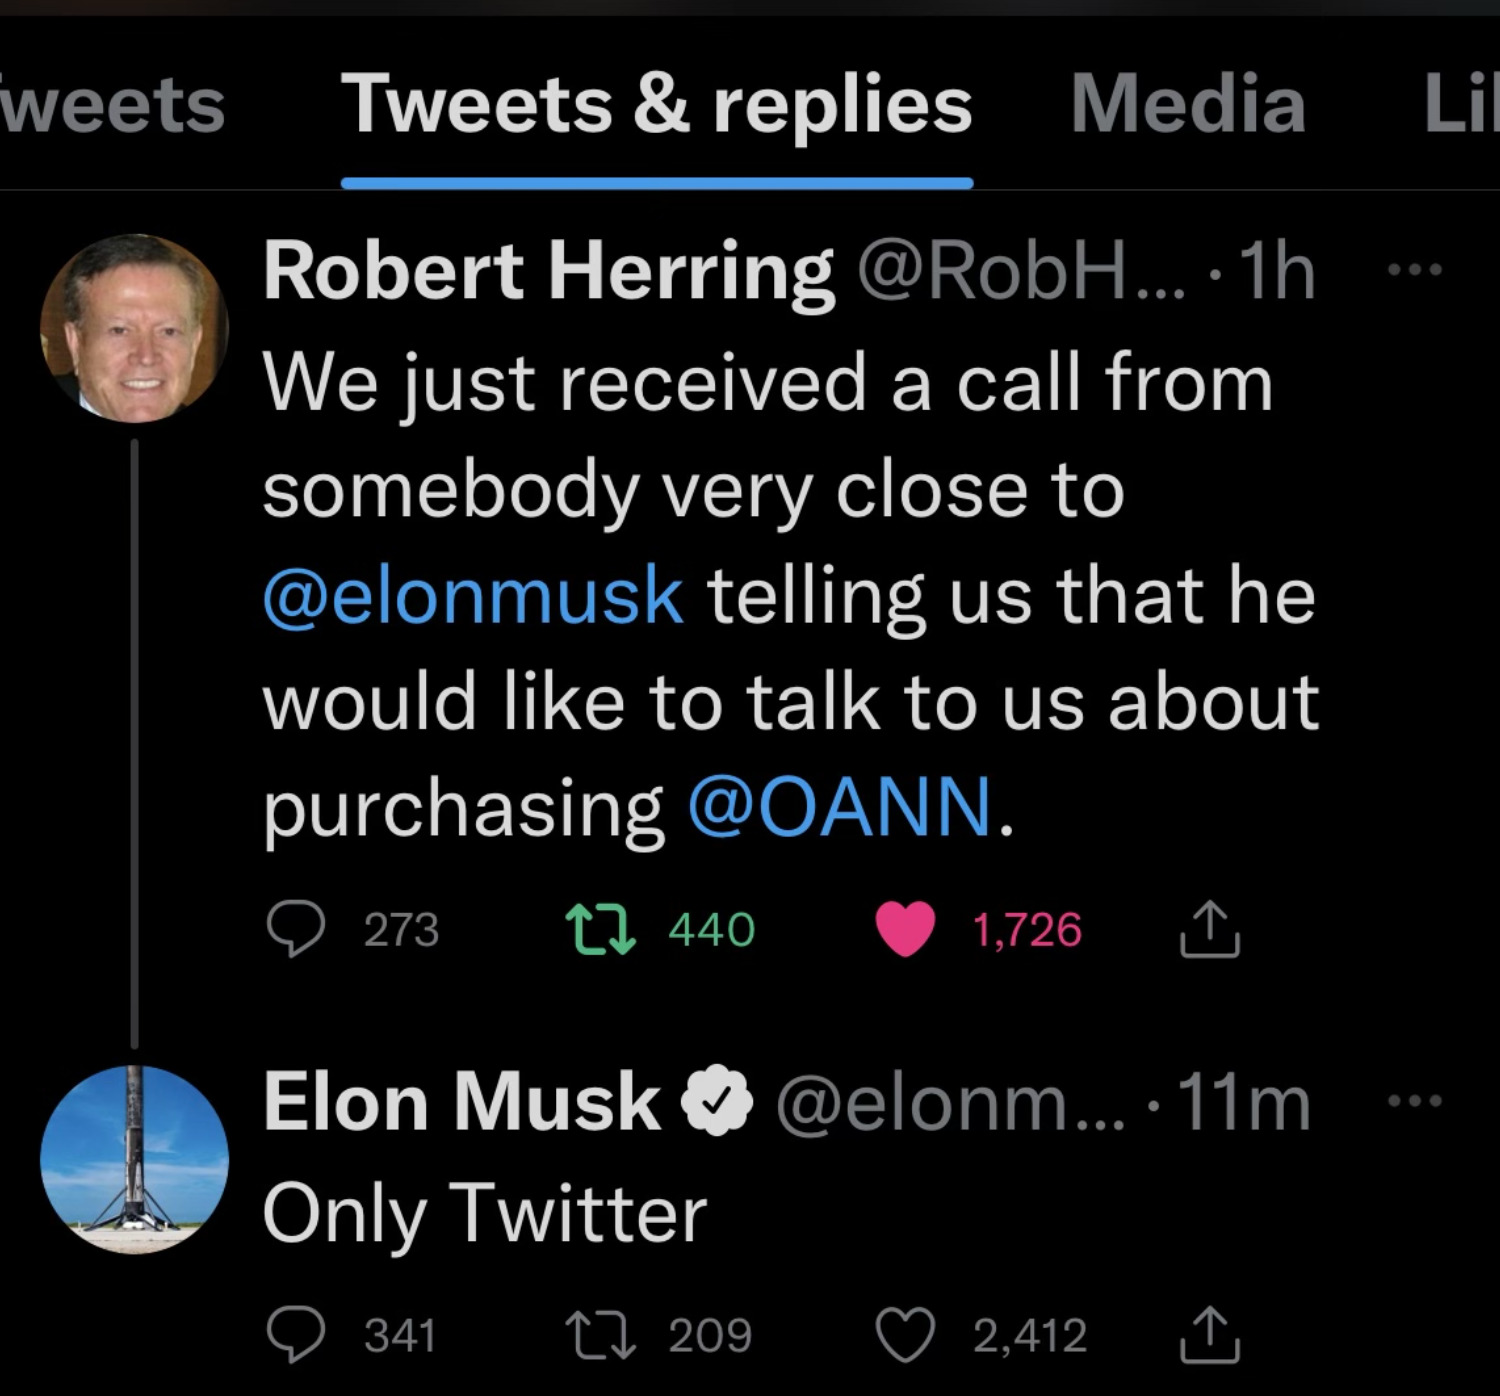Screen dimensions: 1500x1396
Task: Undo retweet on Robert Herring's tweet
Action: (x=600, y=929)
